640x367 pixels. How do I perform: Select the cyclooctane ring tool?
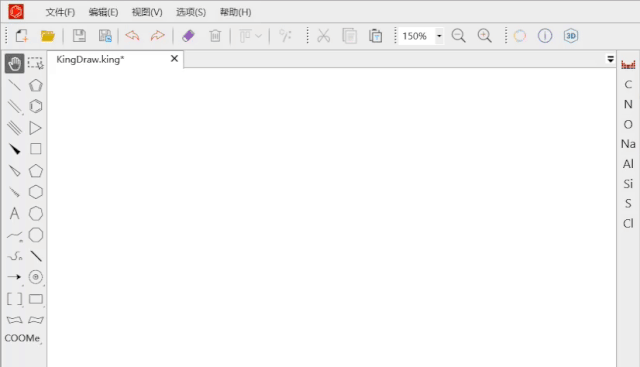[x=36, y=235]
